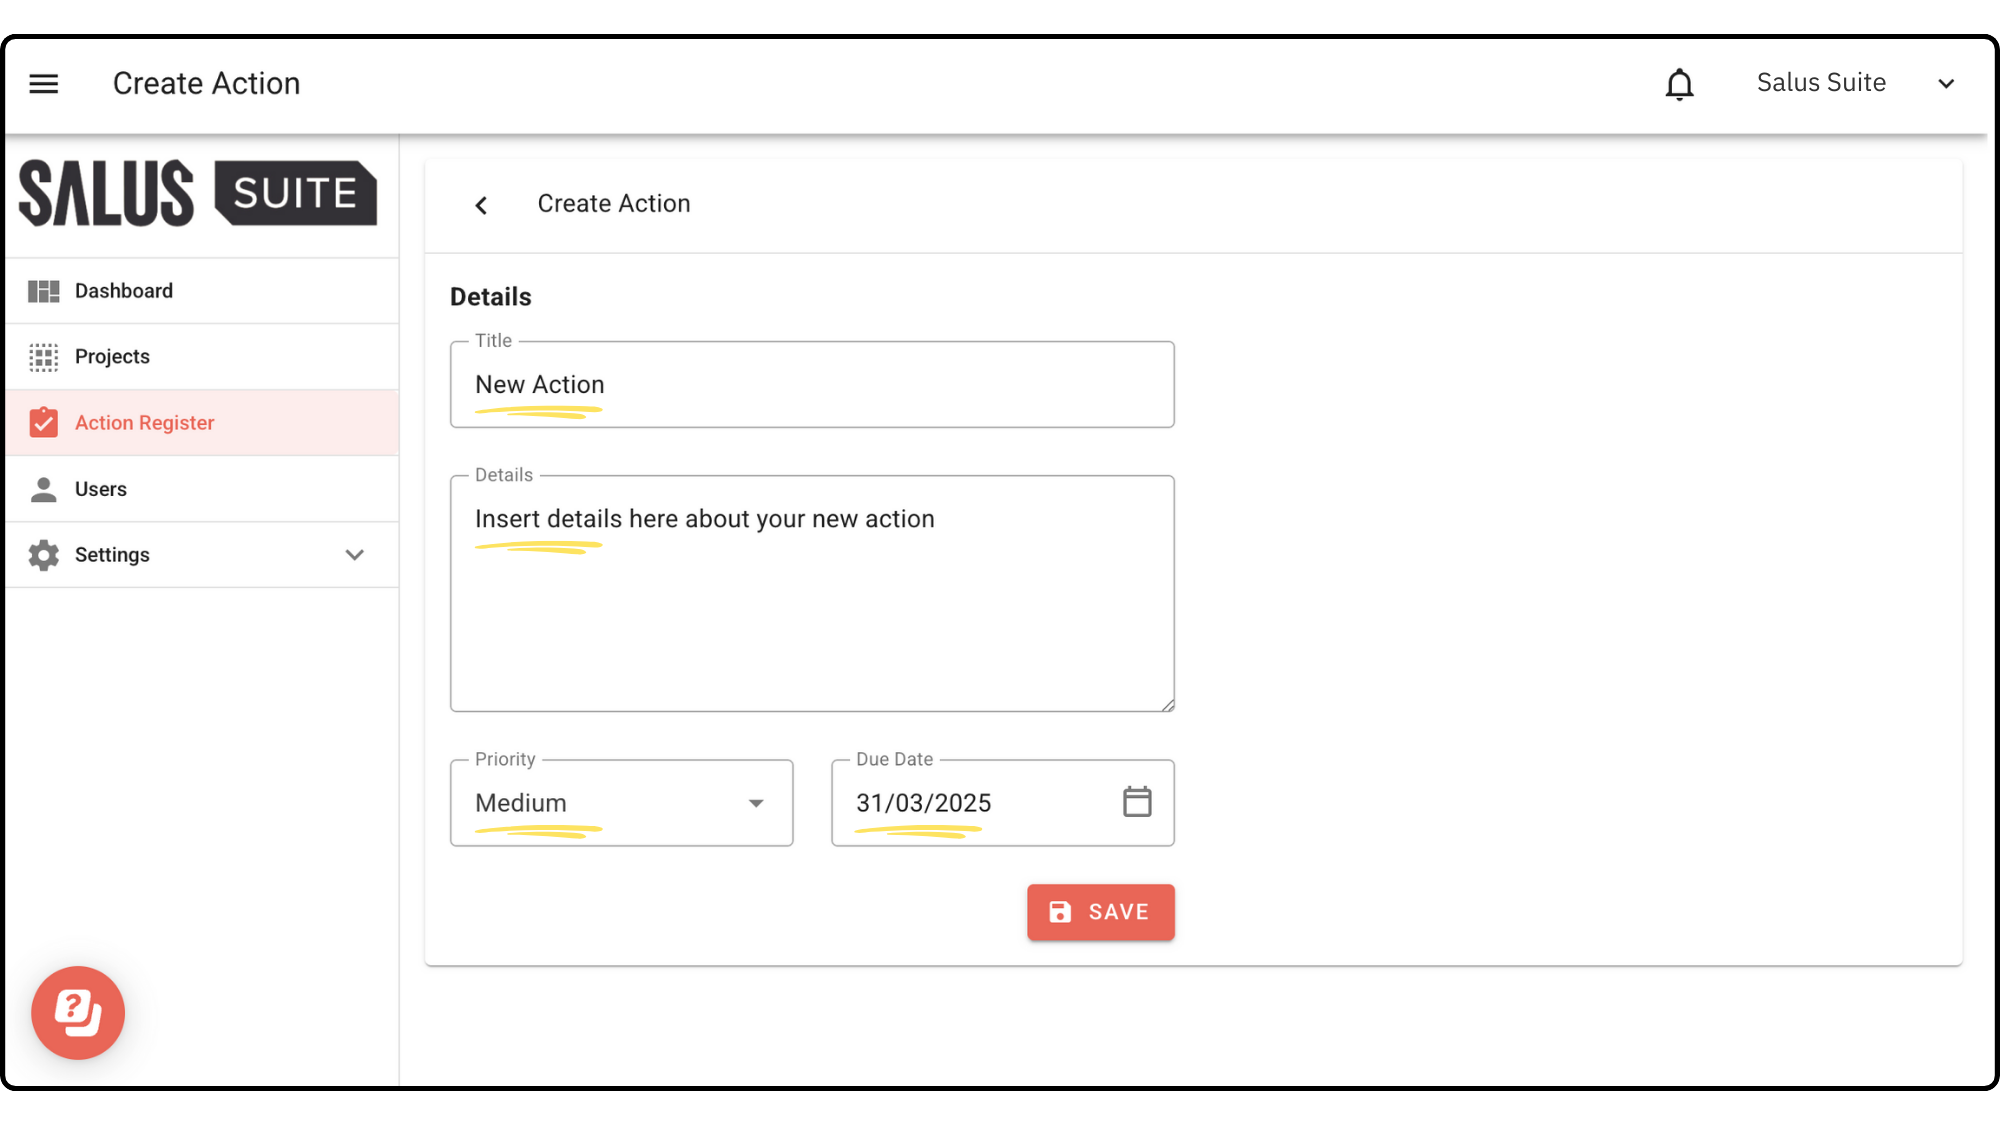Click inside the Details text area
Viewport: 2000px width, 1125px height.
pyautogui.click(x=812, y=610)
